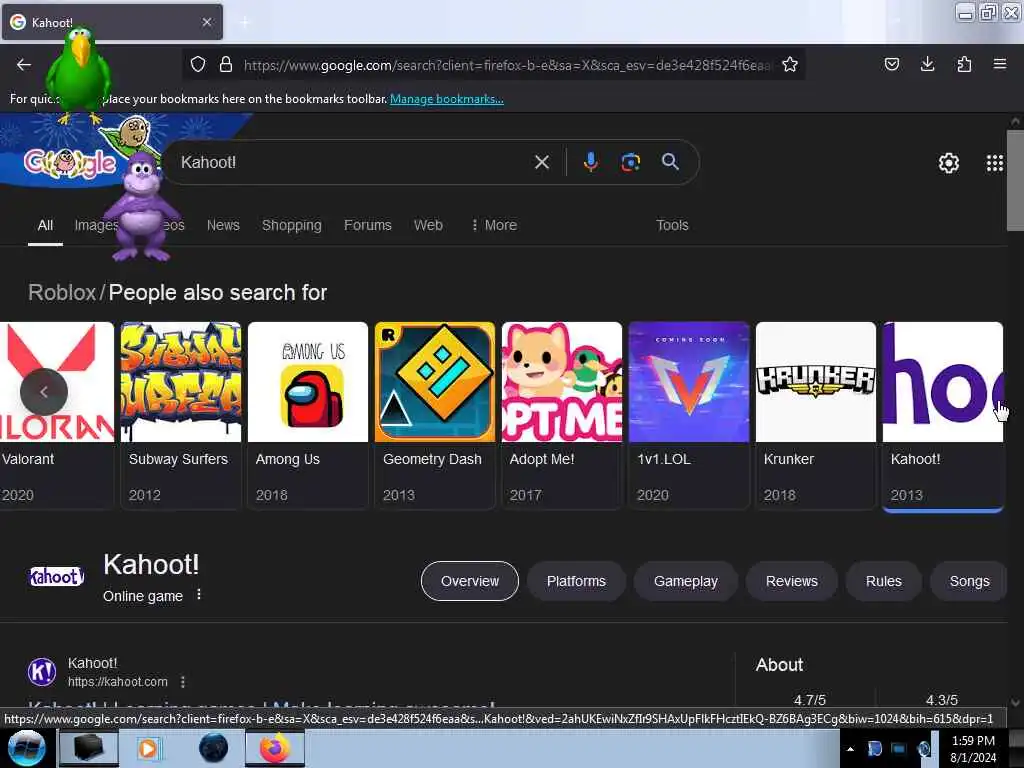
Task: Click the taskbar clock showing 1:59 PM
Action: click(973, 741)
